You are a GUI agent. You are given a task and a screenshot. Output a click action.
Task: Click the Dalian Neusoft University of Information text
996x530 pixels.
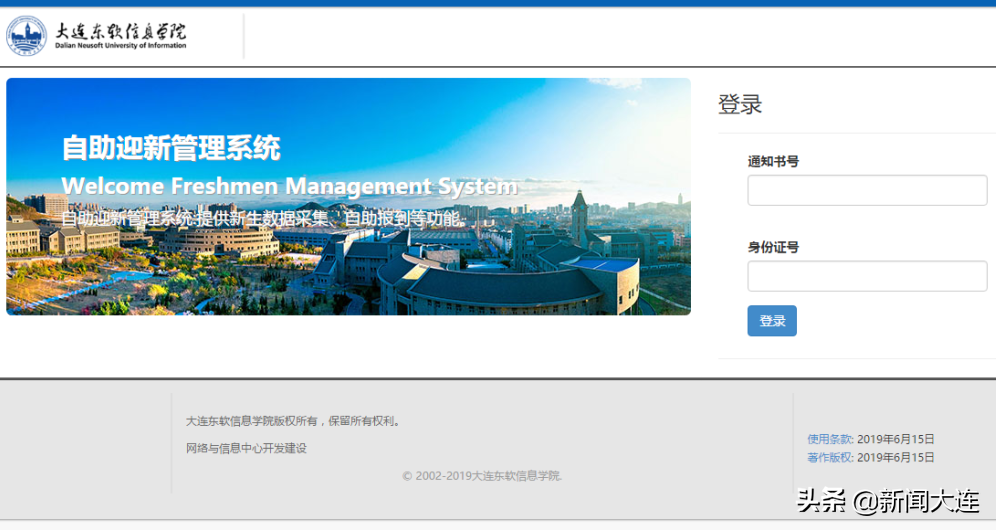tap(120, 47)
